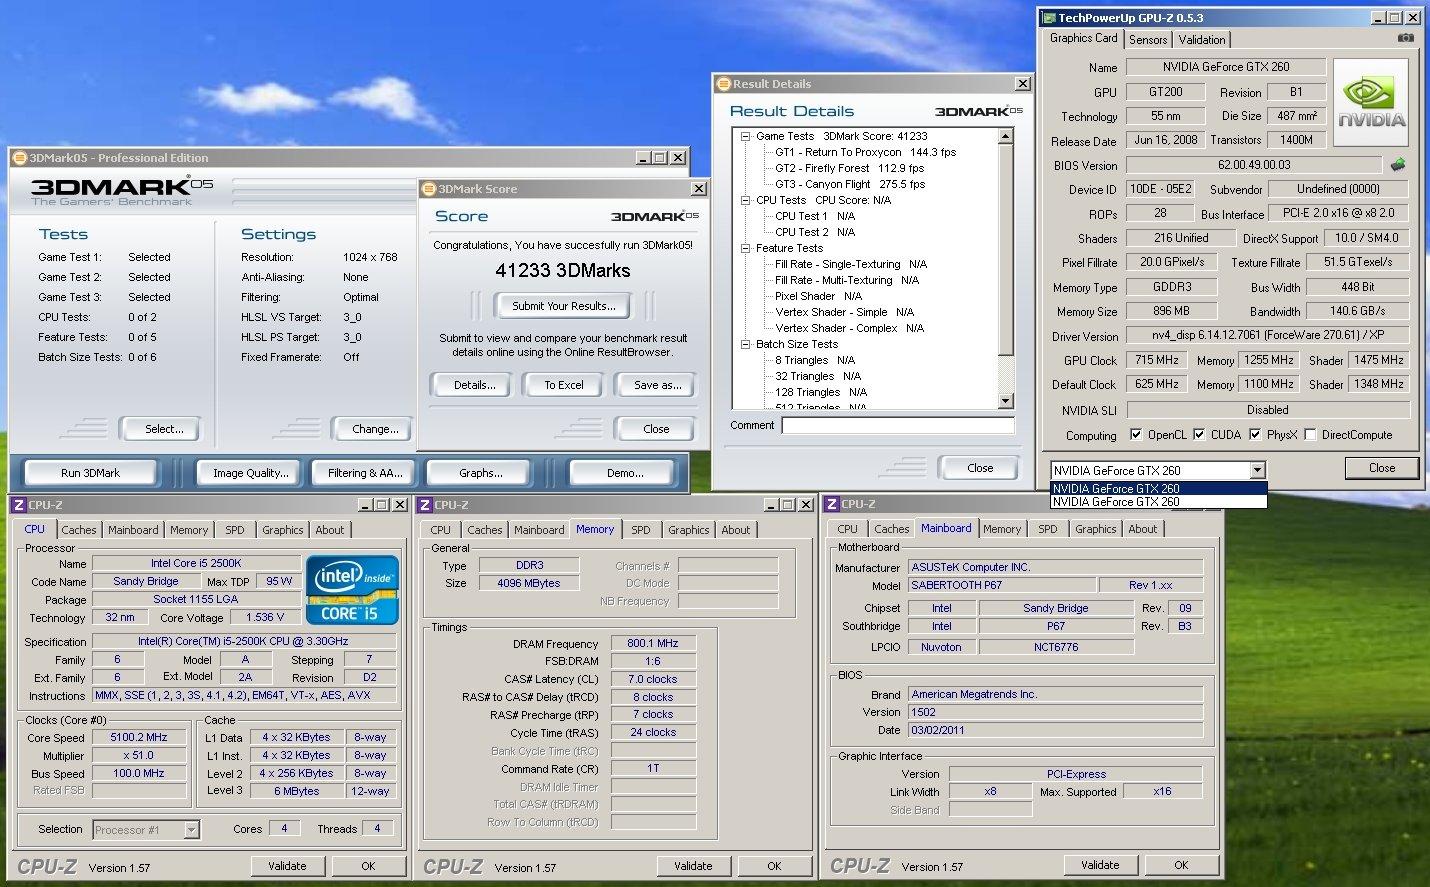Viewport: 1430px width, 887px height.
Task: Select GT3 - Canyon Flight result row
Action: pyautogui.click(x=849, y=184)
